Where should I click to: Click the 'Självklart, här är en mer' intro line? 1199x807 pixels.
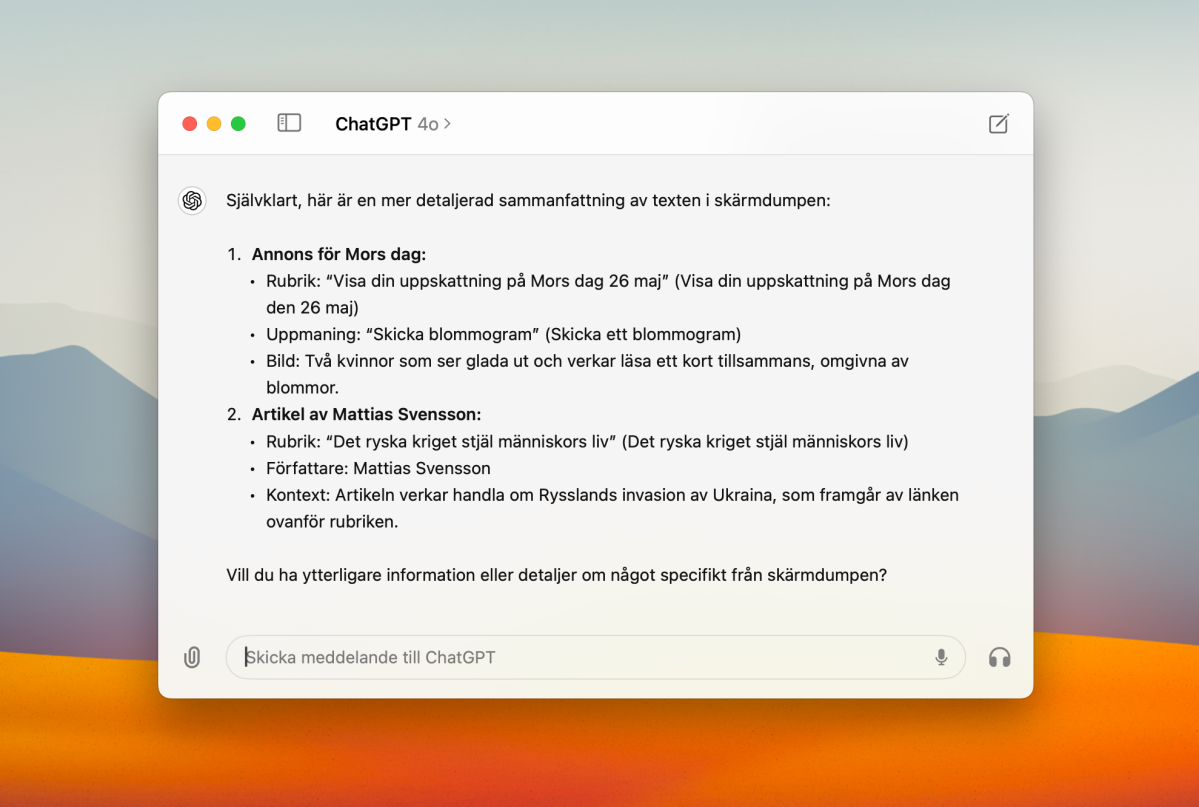coord(528,201)
